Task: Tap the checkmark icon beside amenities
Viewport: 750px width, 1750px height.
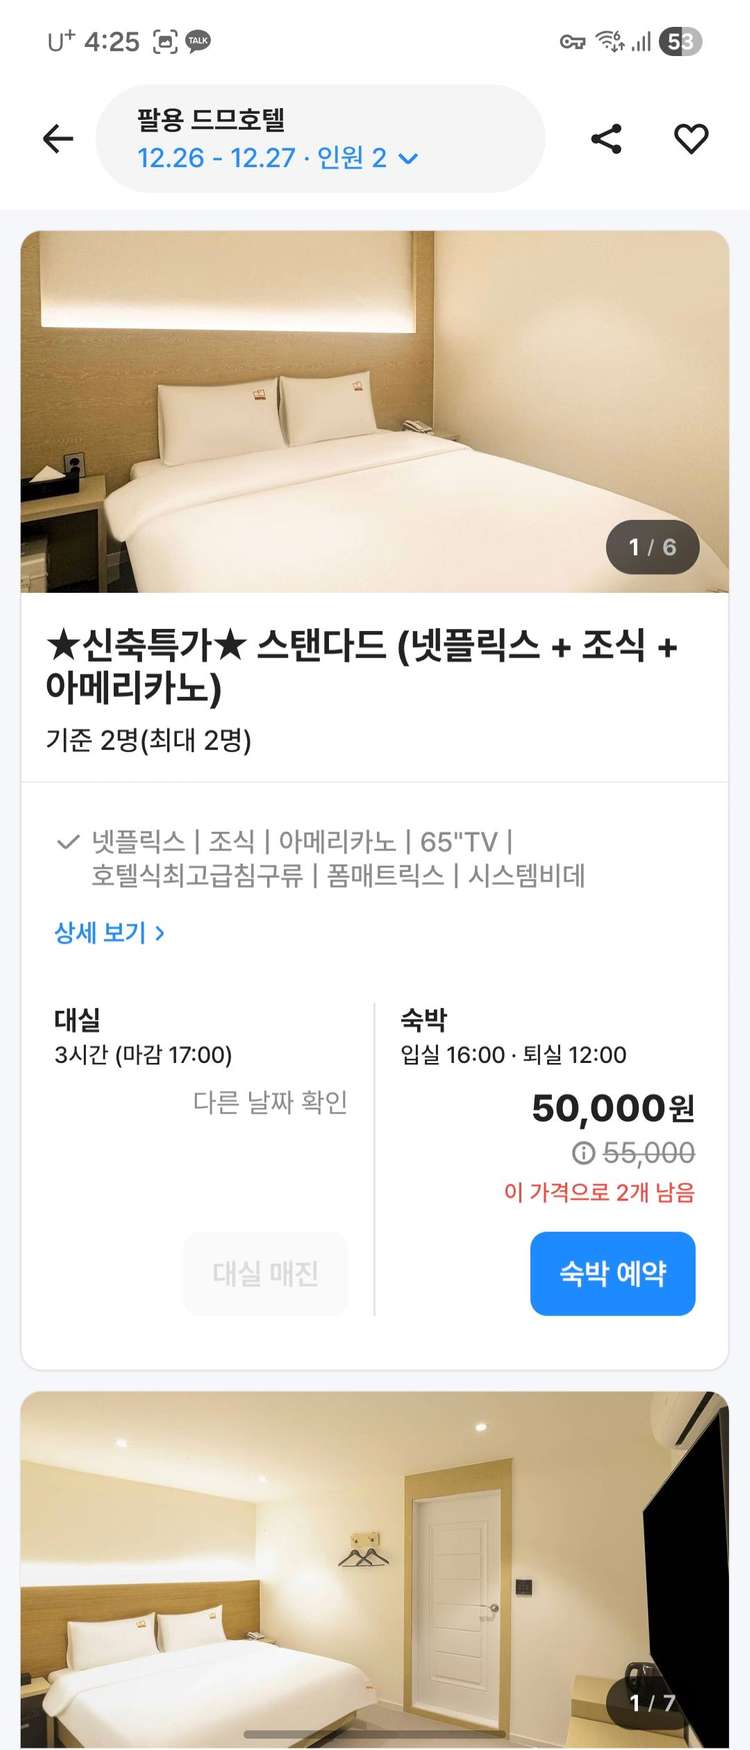Action: [x=68, y=842]
